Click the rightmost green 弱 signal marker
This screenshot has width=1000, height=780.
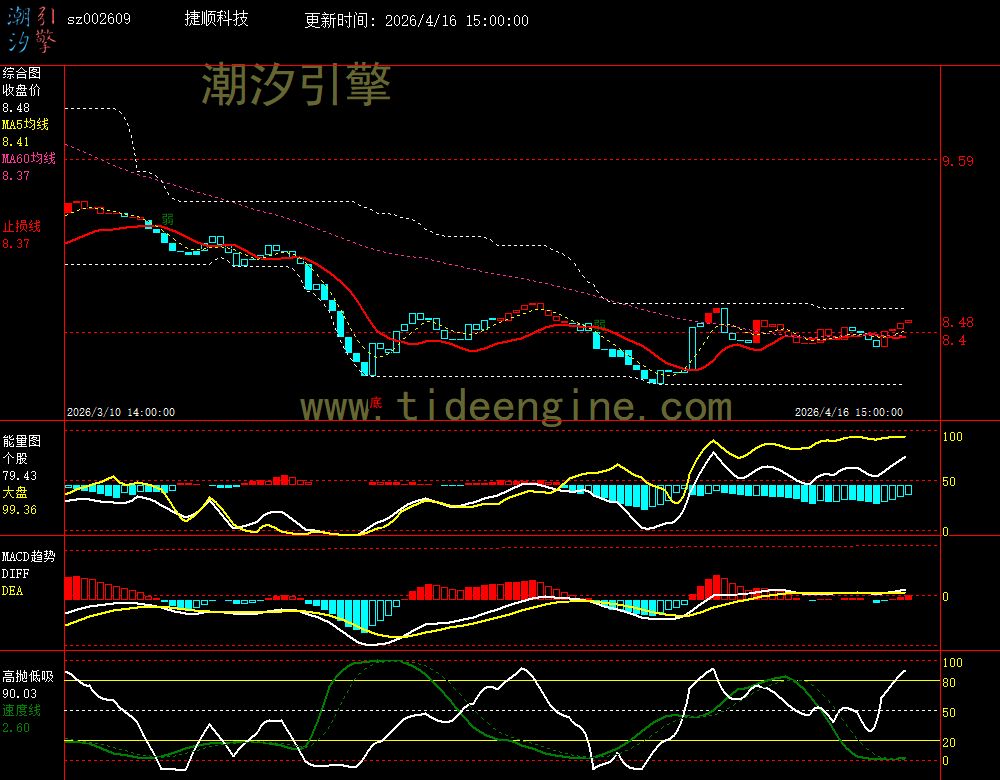(x=599, y=325)
